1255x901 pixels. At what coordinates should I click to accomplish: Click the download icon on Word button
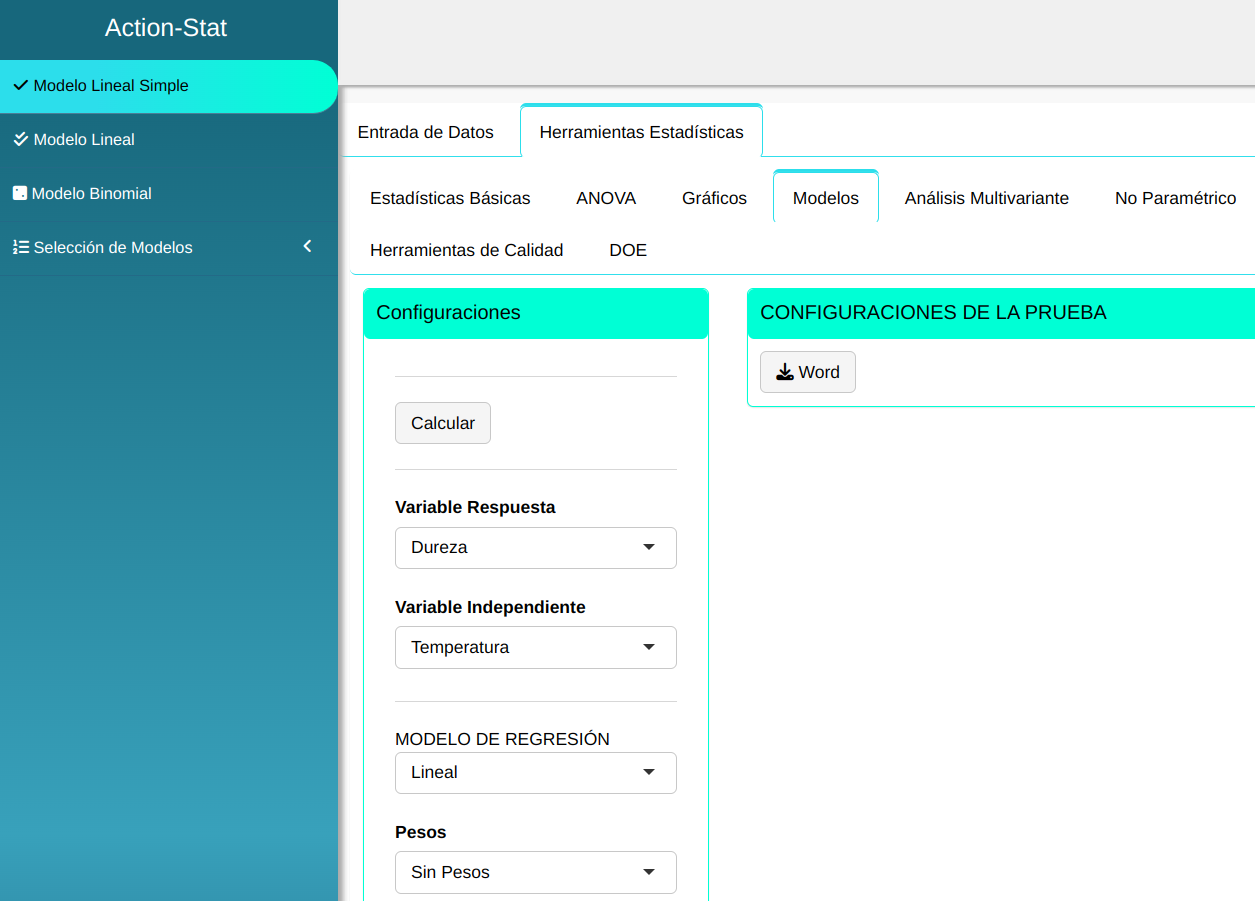(x=785, y=372)
